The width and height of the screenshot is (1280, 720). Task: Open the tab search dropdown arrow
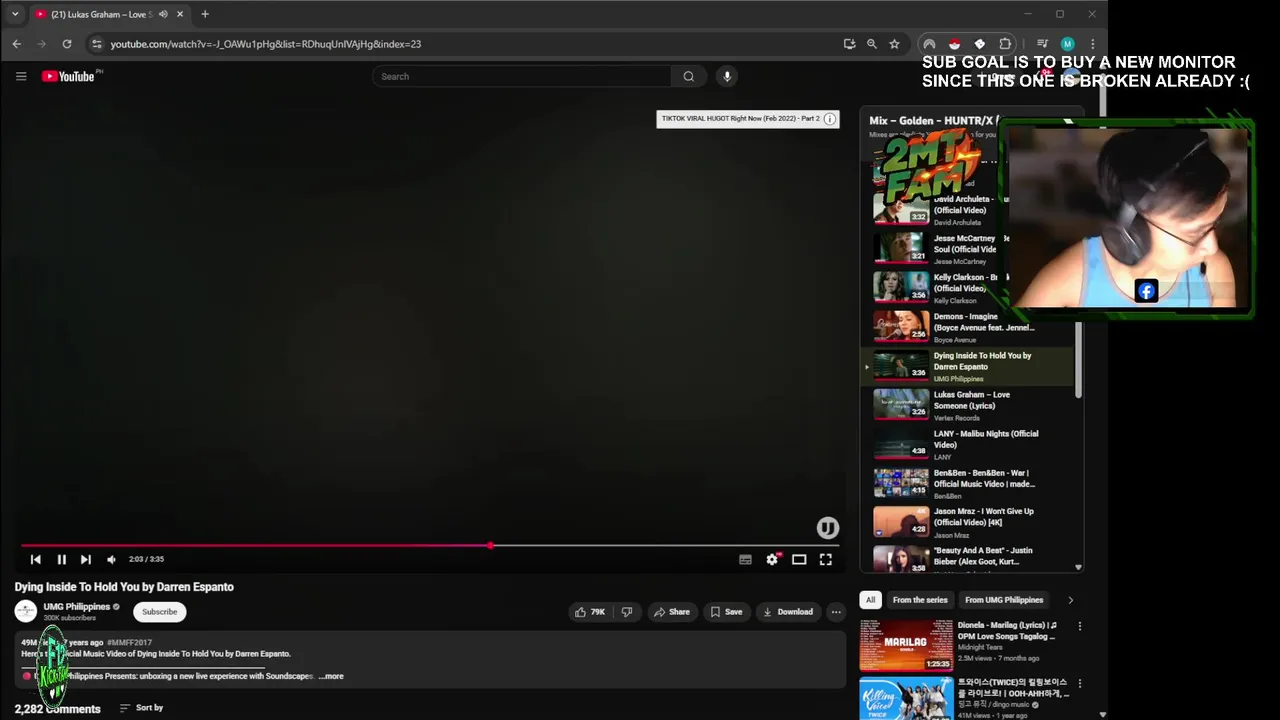pyautogui.click(x=15, y=14)
